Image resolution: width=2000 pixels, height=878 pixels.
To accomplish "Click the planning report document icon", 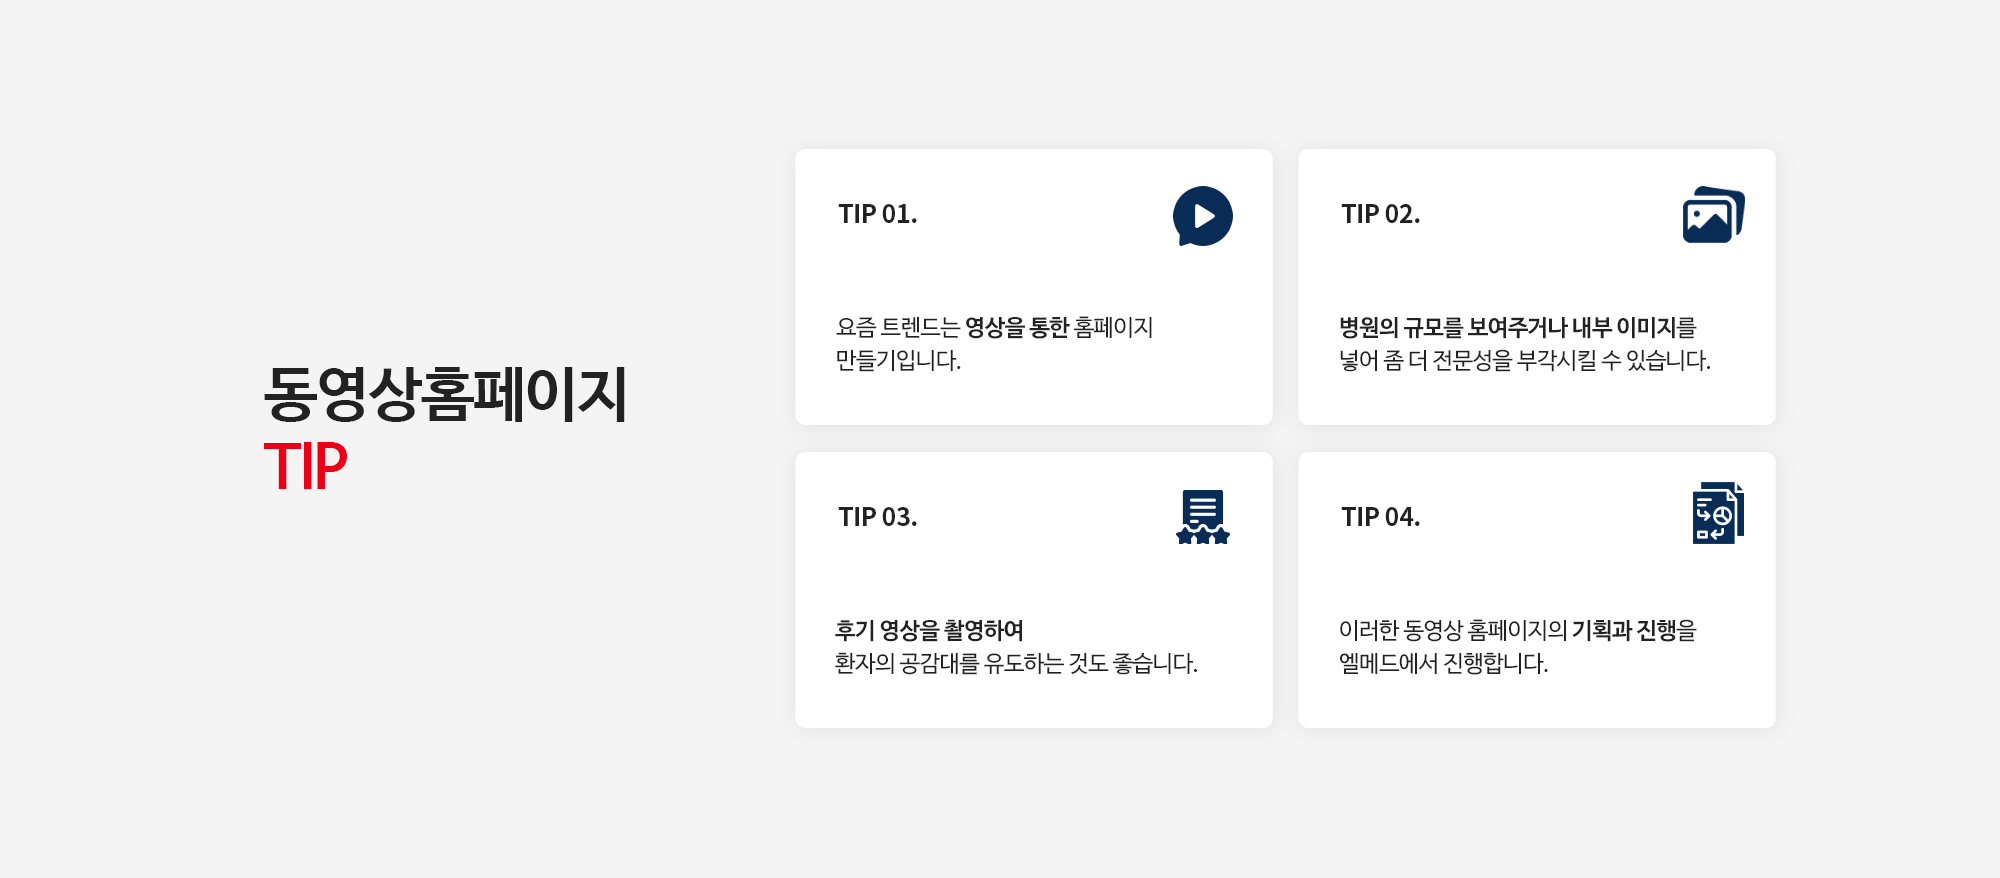I will pos(1717,514).
